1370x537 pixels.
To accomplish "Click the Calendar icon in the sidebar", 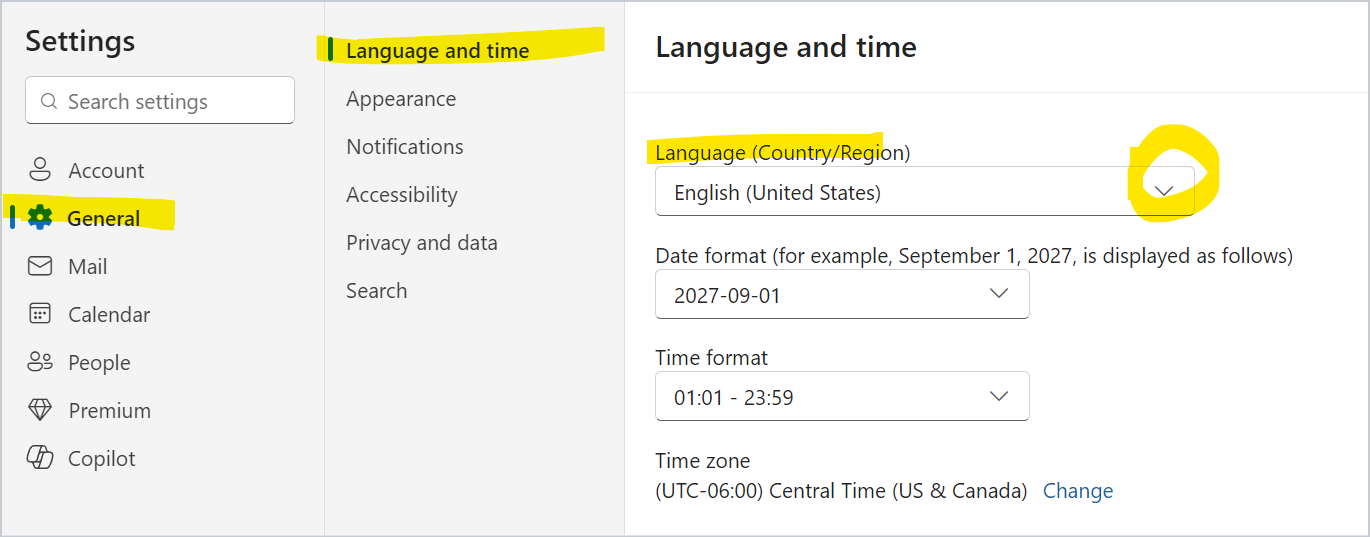I will coord(40,314).
